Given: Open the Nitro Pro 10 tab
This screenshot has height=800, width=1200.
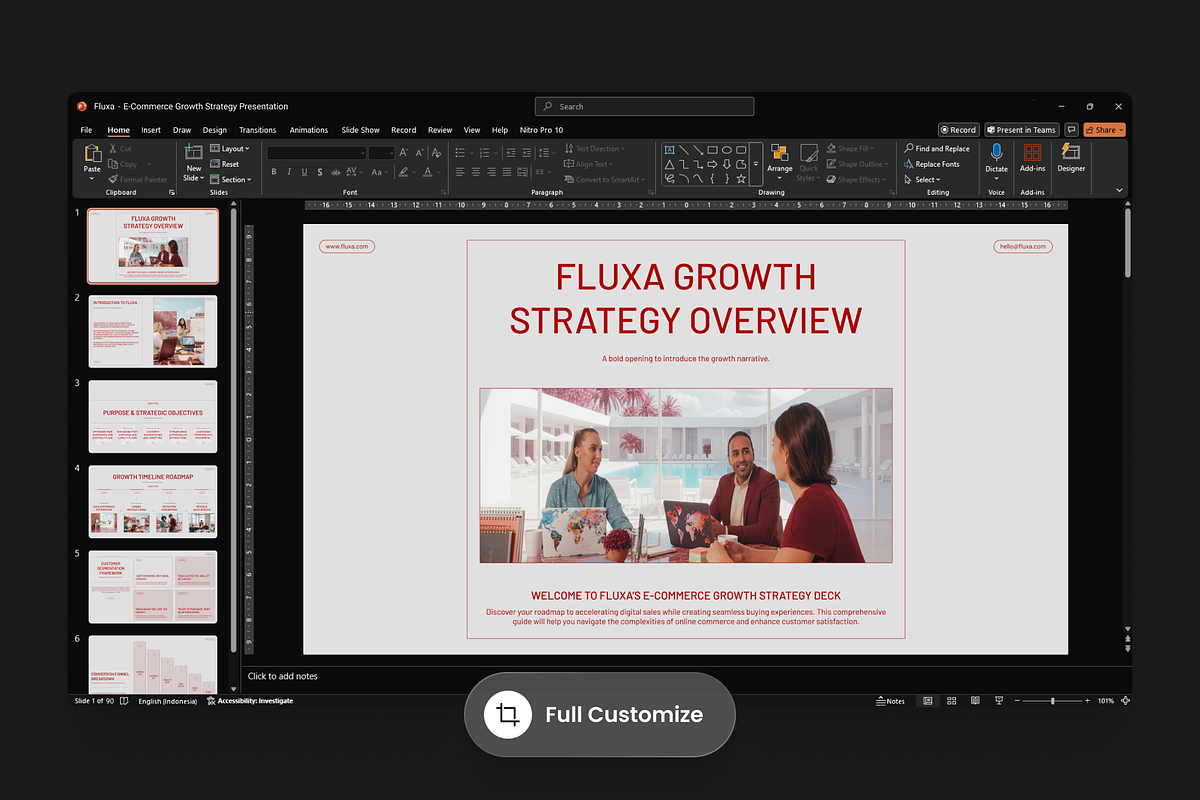Looking at the screenshot, I should (x=541, y=130).
